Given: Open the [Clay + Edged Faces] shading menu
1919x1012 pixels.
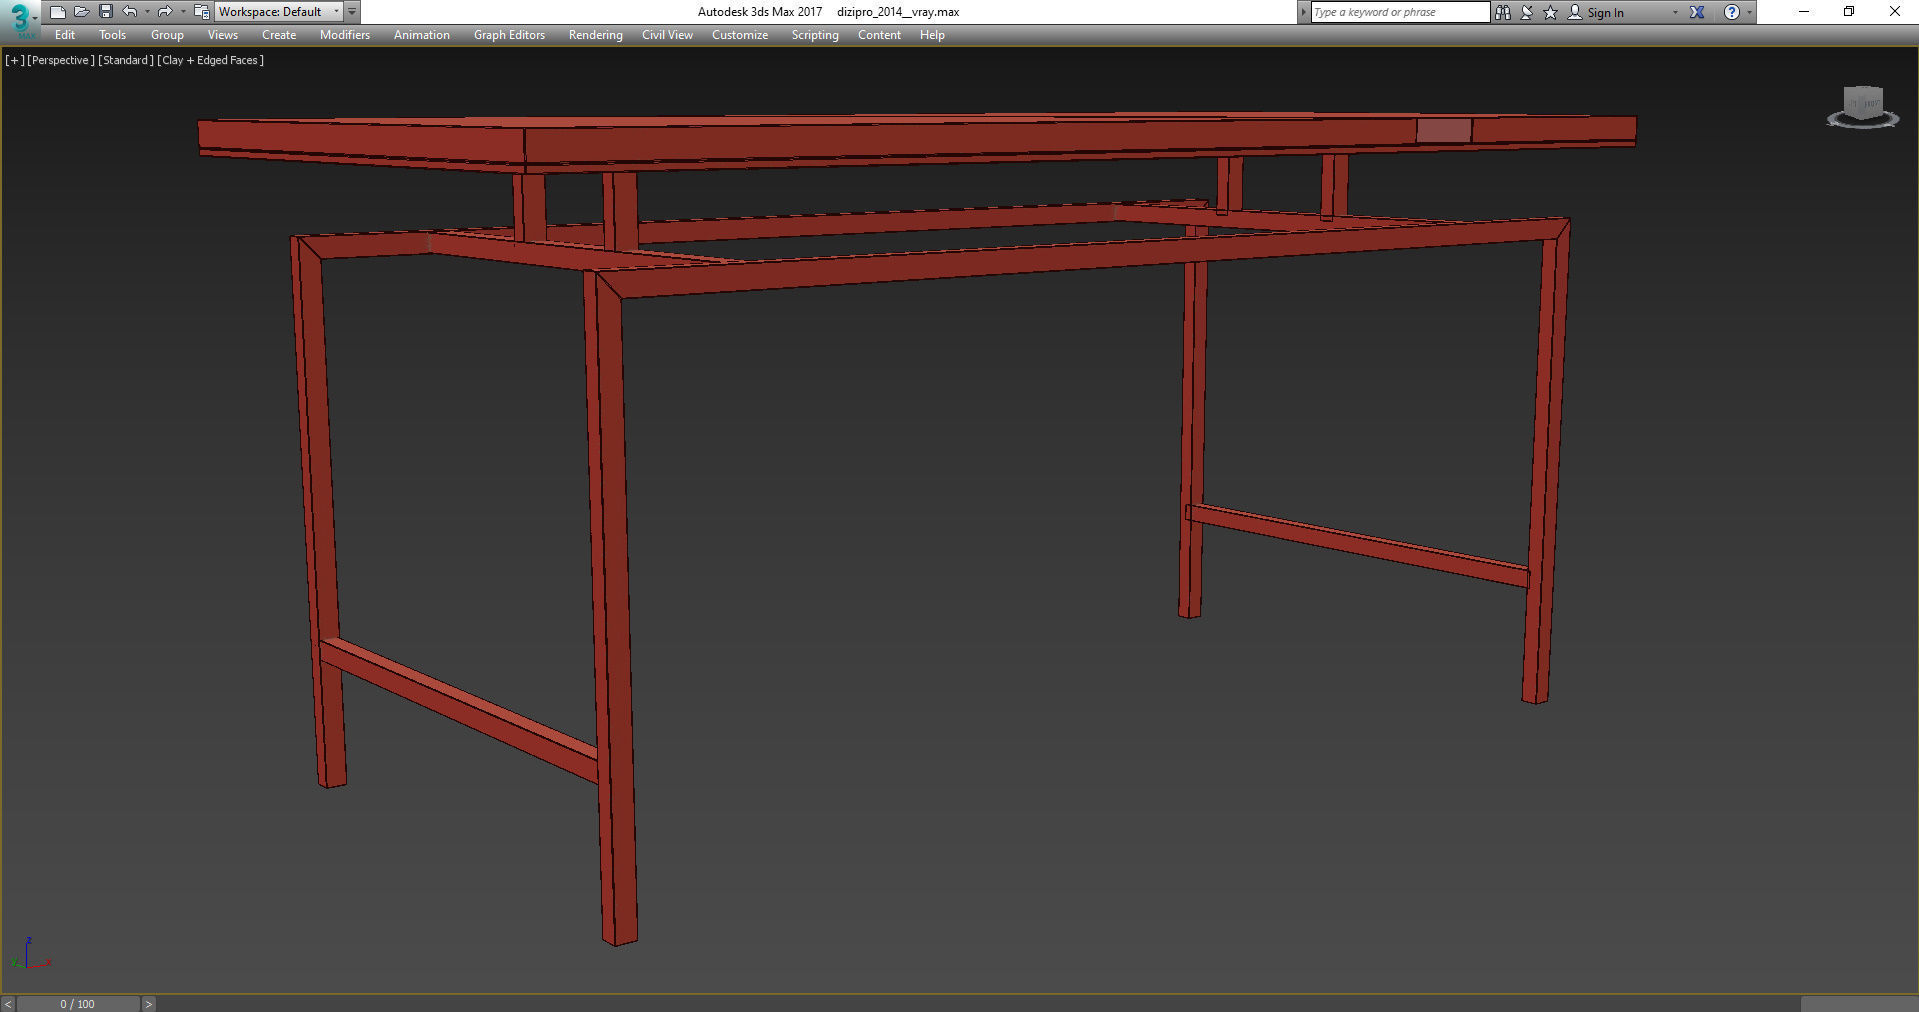Looking at the screenshot, I should [210, 60].
